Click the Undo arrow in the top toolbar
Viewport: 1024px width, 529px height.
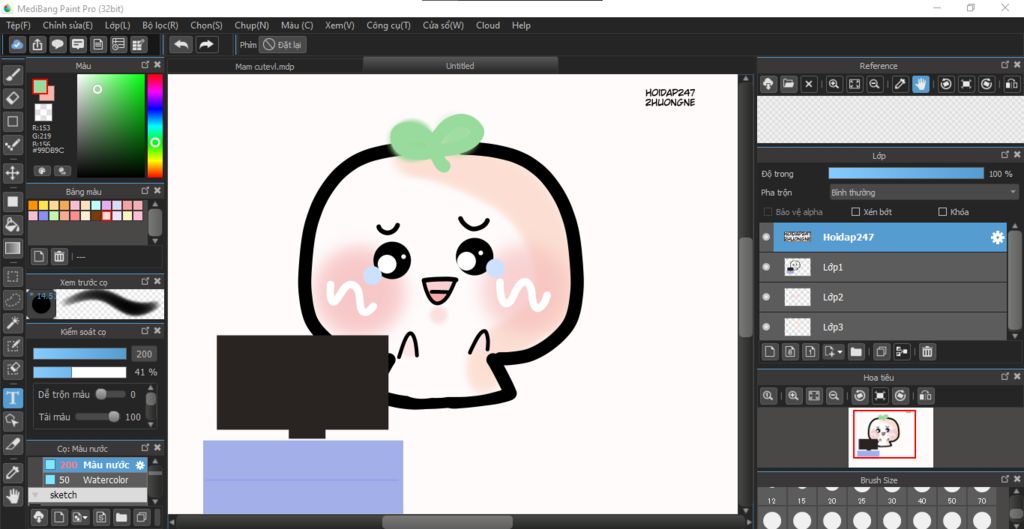point(182,44)
